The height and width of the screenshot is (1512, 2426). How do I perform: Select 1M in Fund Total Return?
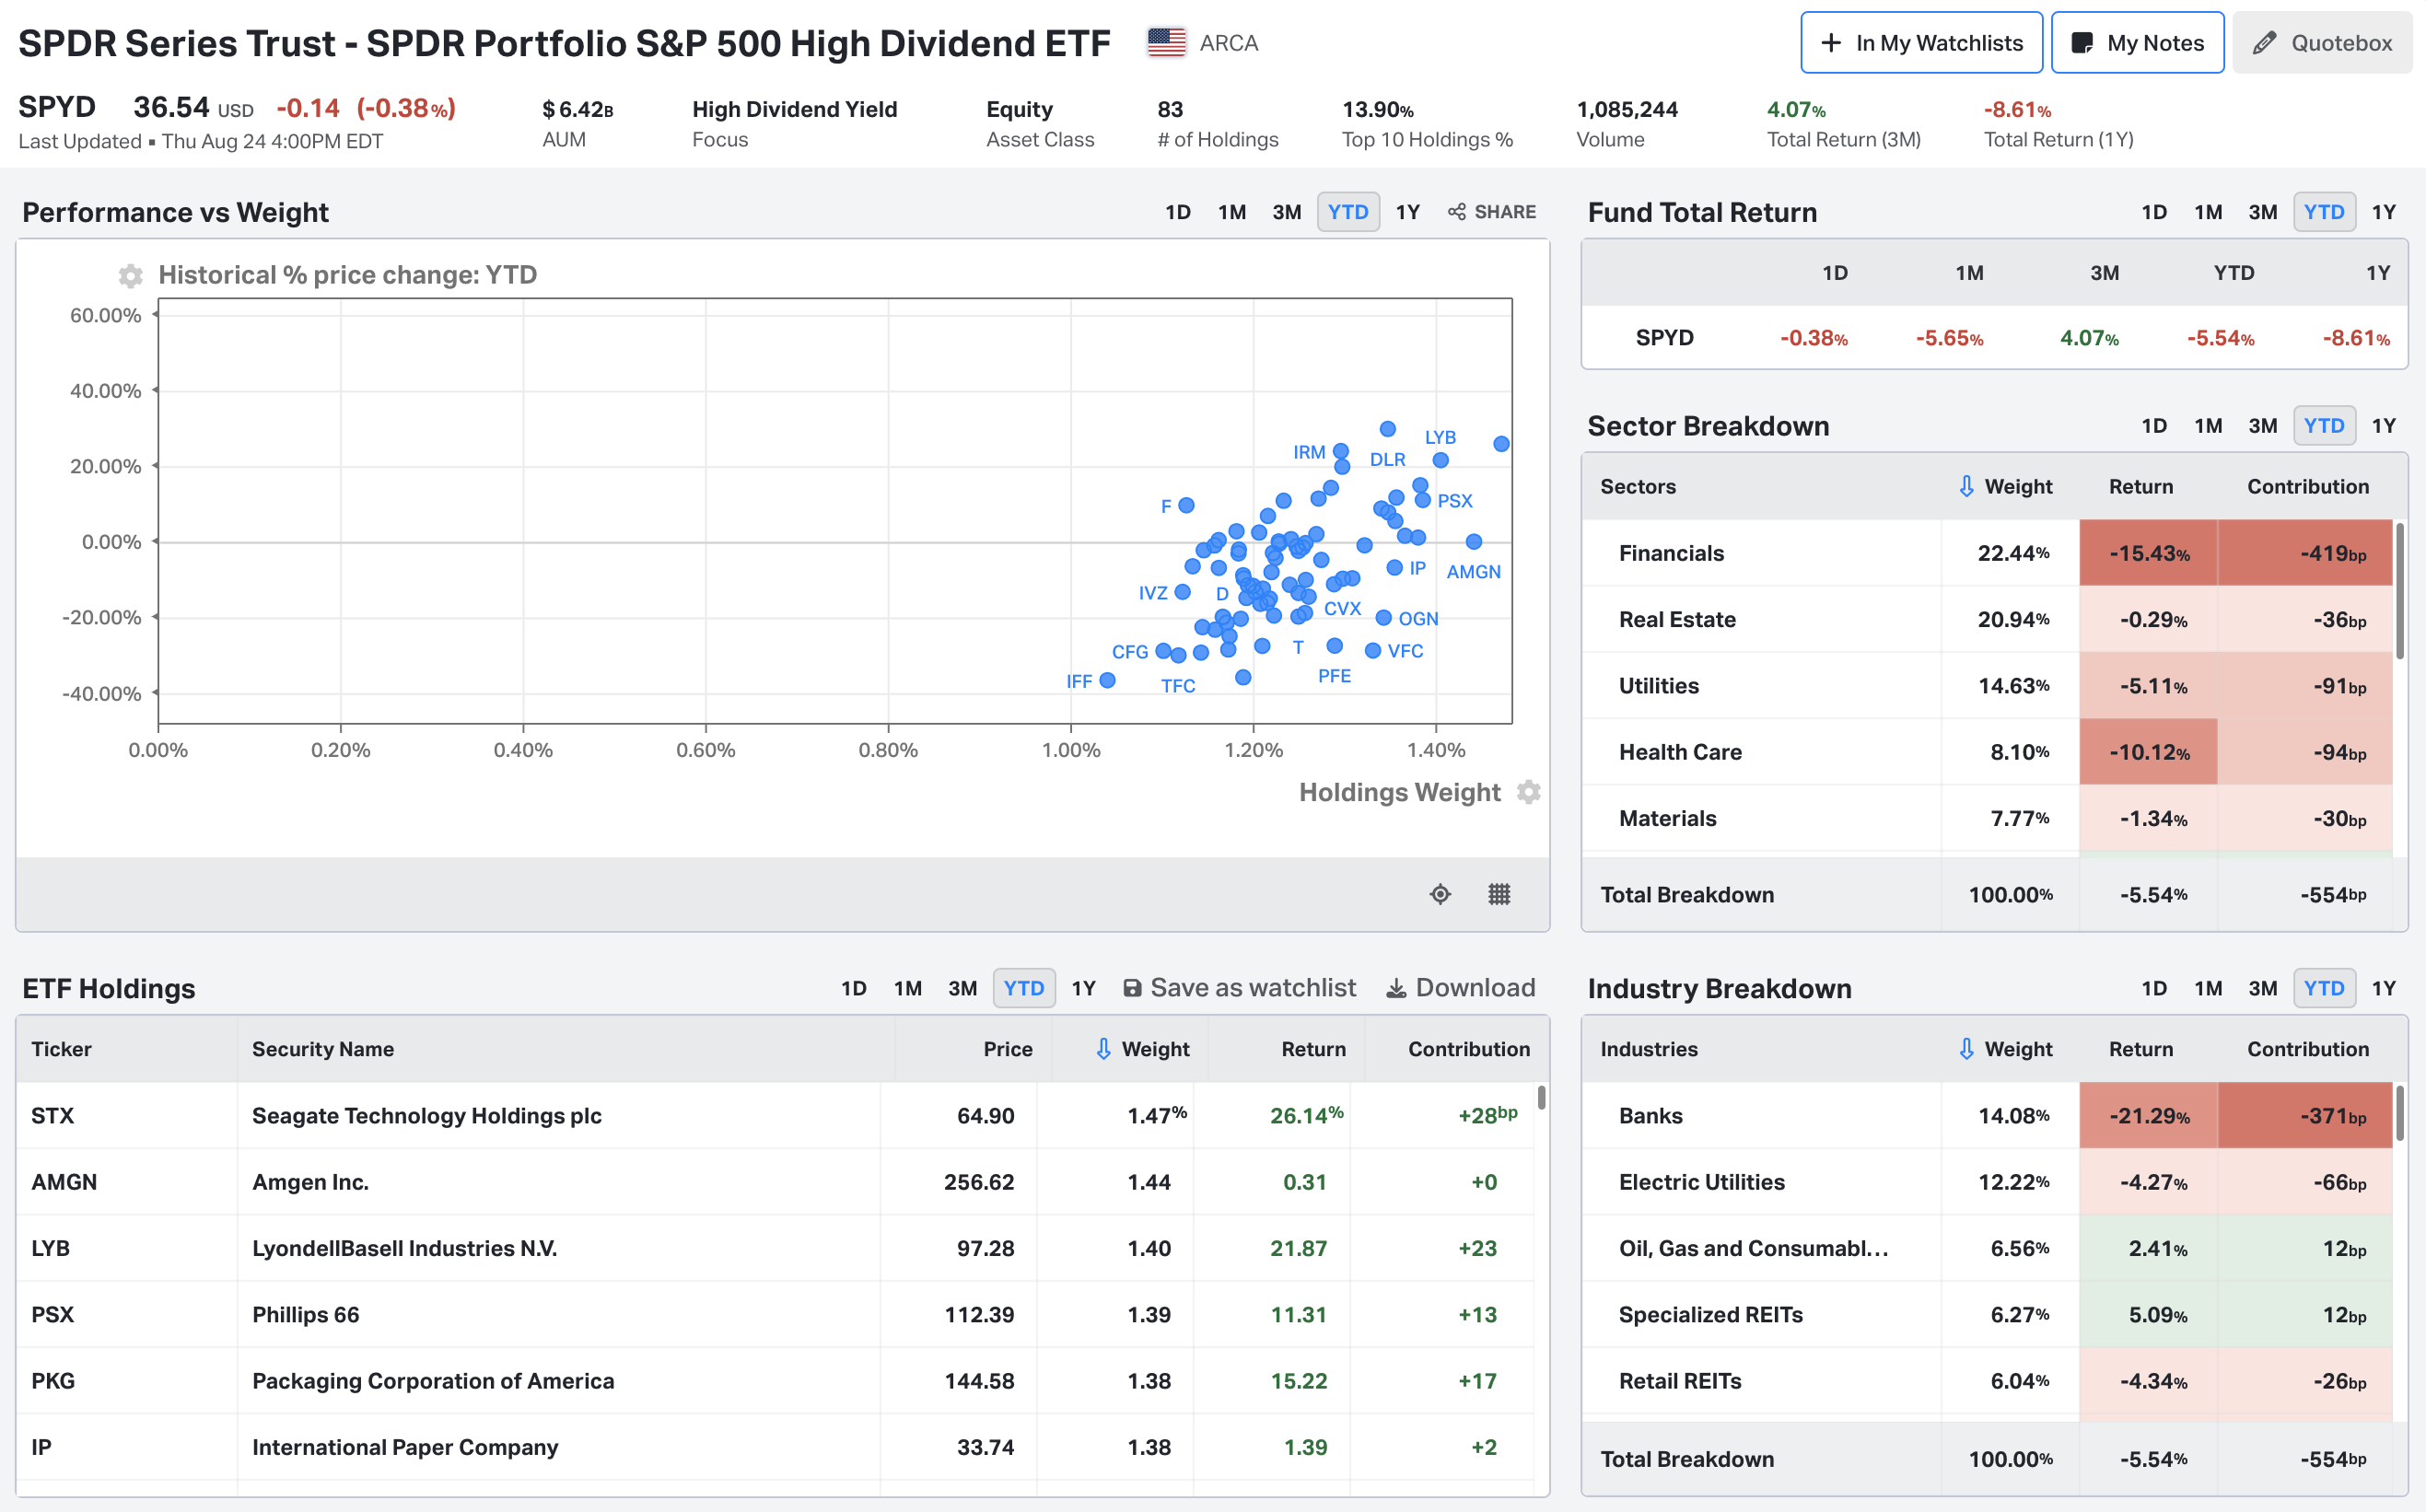[x=2208, y=212]
